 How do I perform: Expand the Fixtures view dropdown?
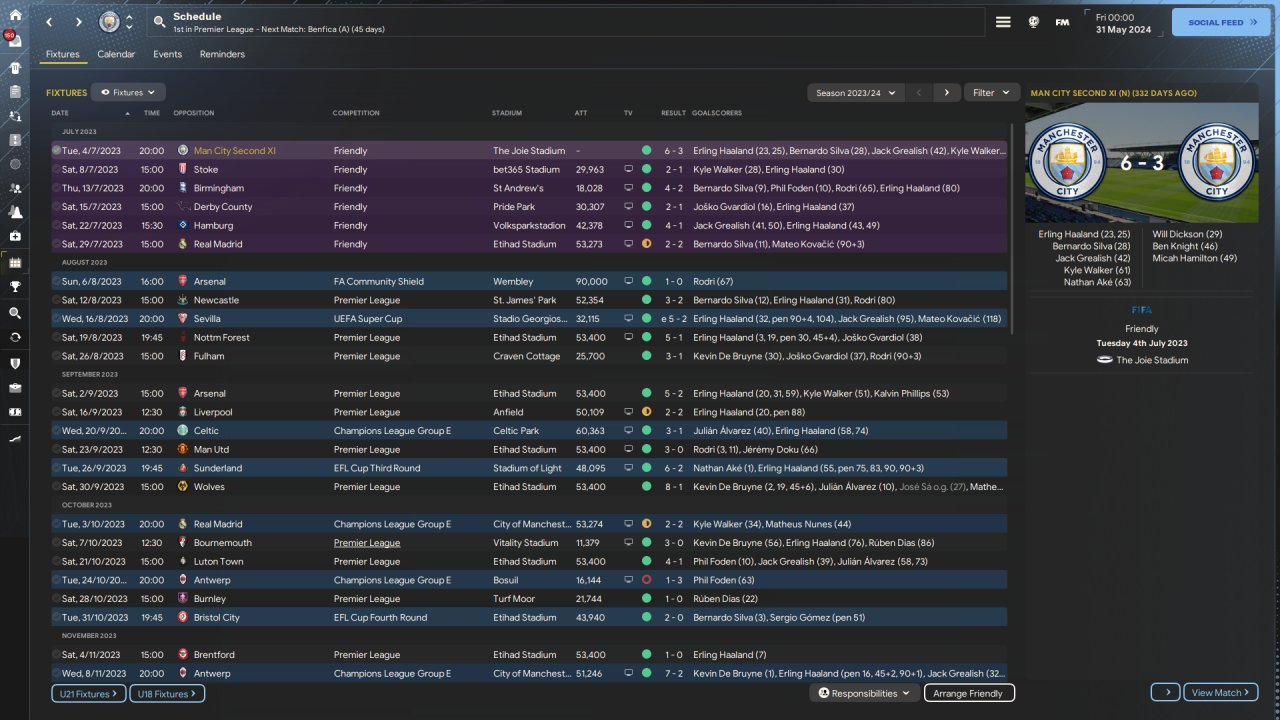click(x=128, y=93)
